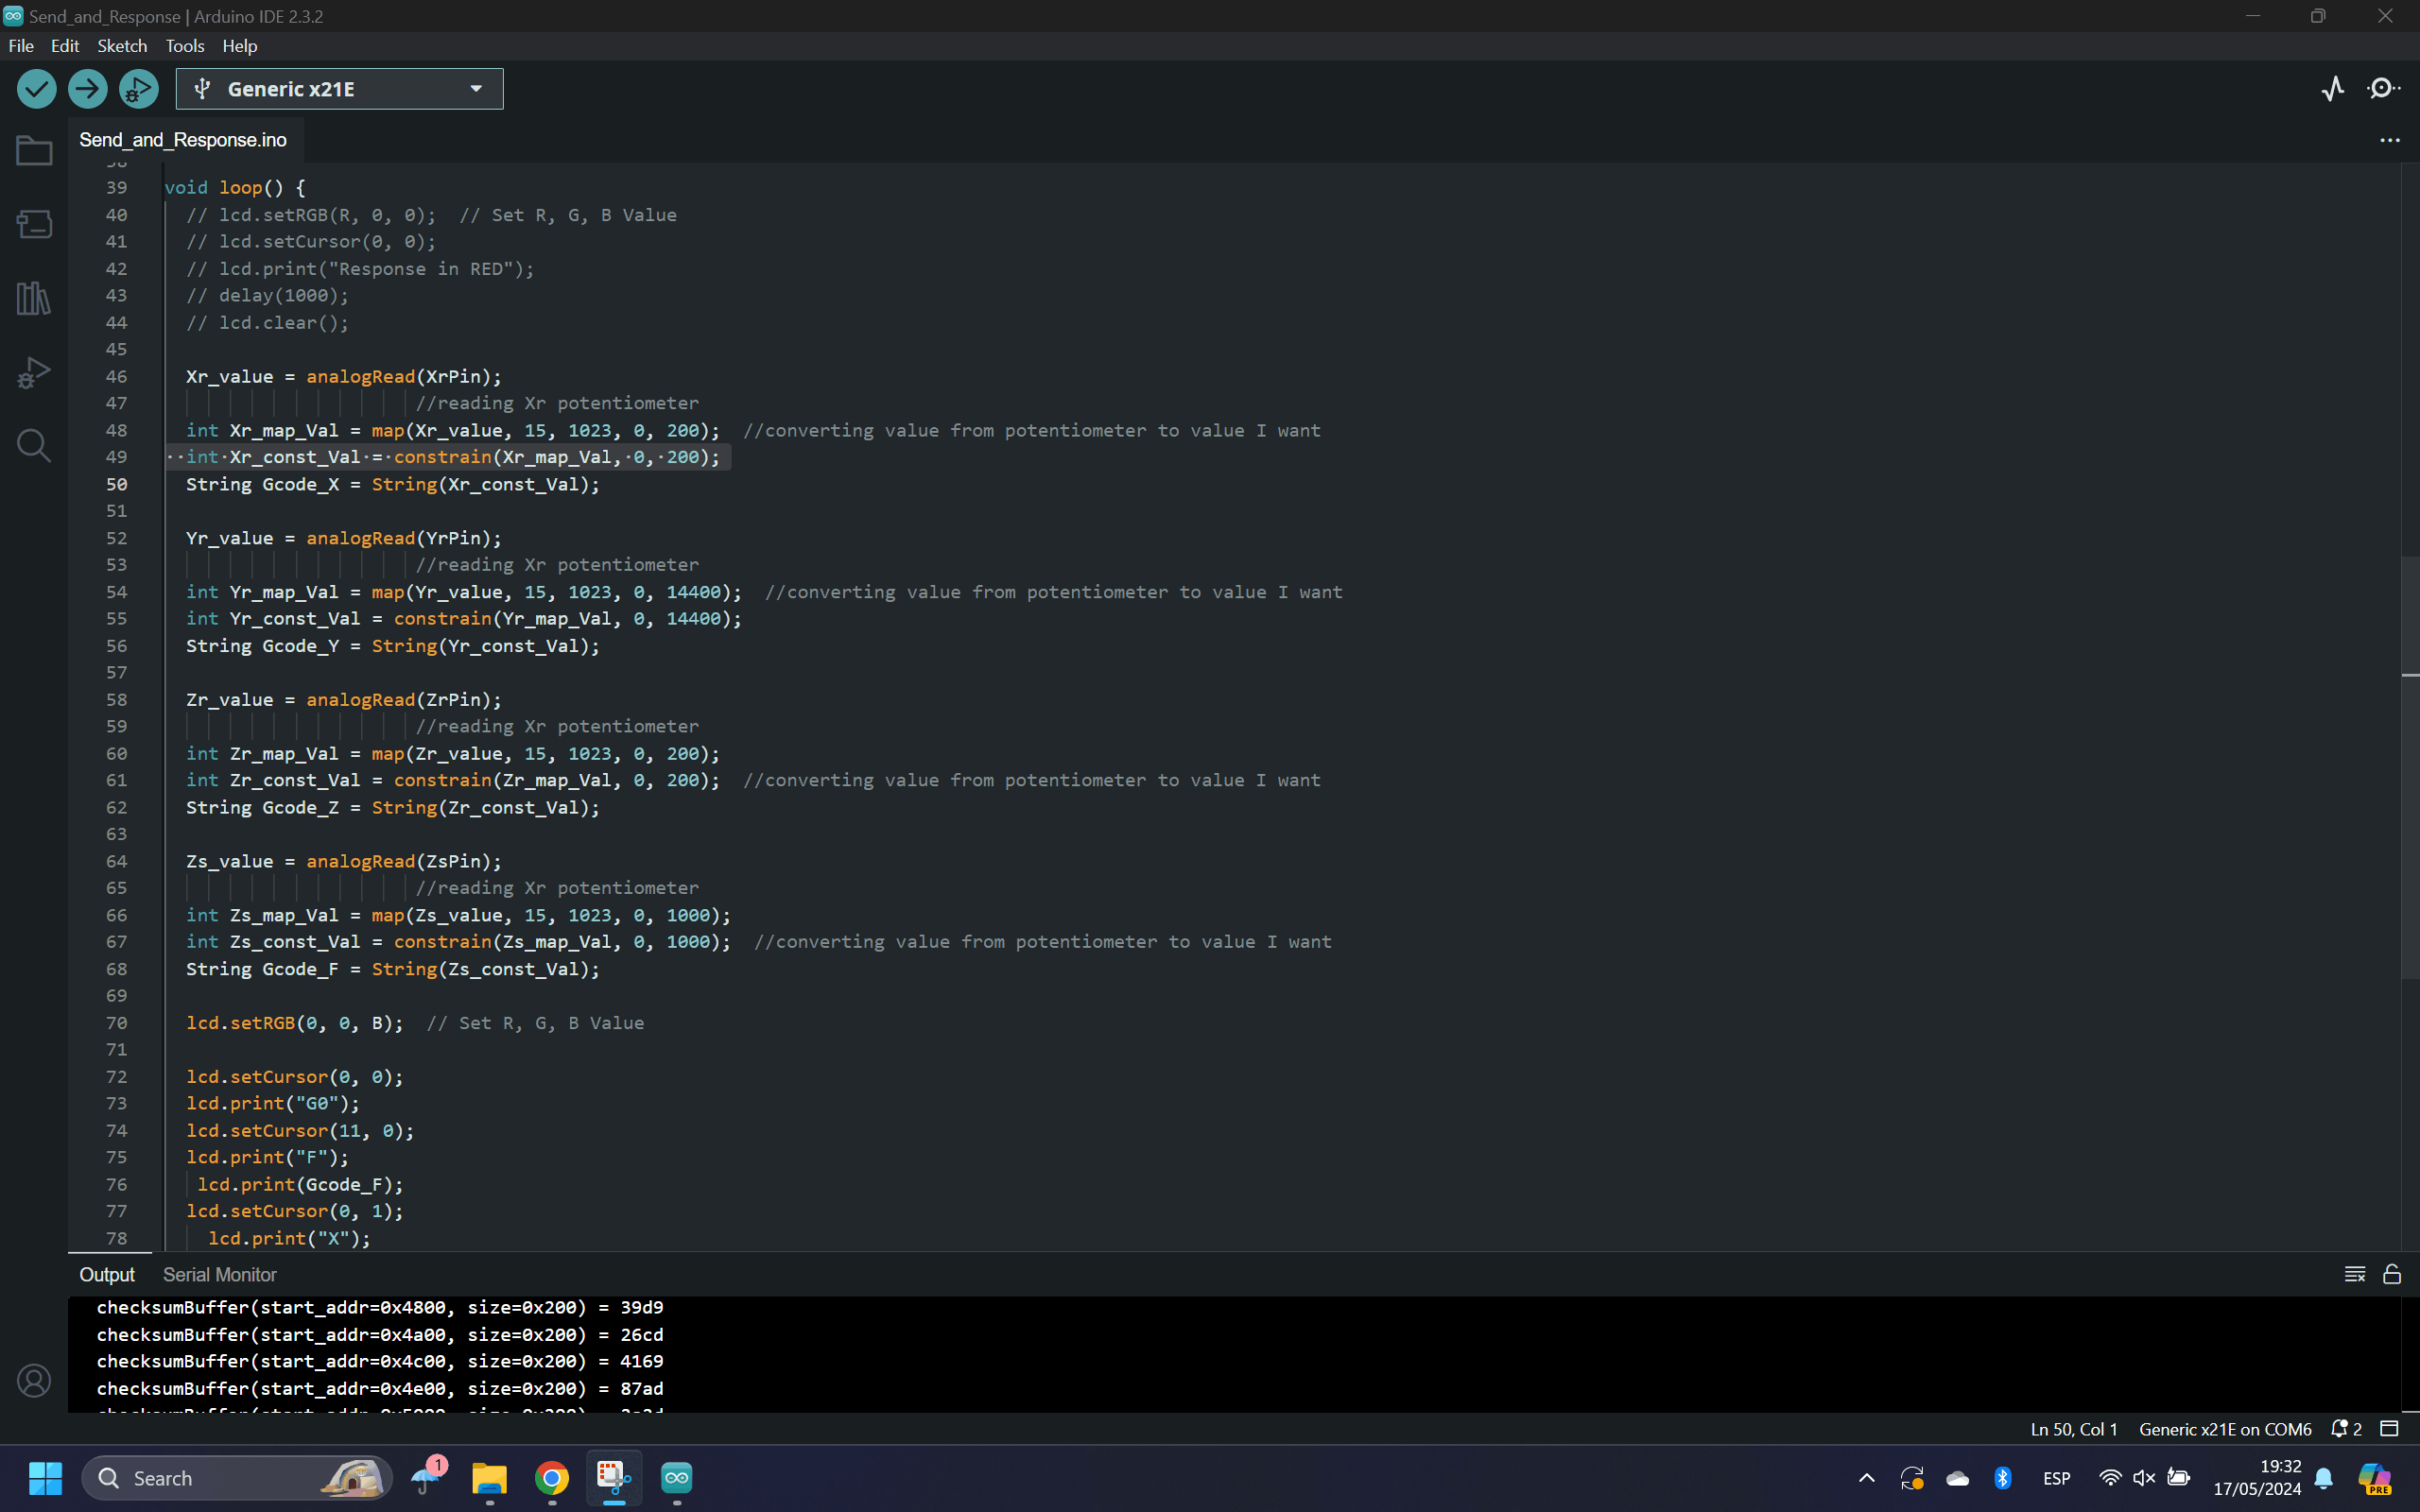Click the Windows notification bell icon
The width and height of the screenshot is (2420, 1512).
click(2323, 1478)
